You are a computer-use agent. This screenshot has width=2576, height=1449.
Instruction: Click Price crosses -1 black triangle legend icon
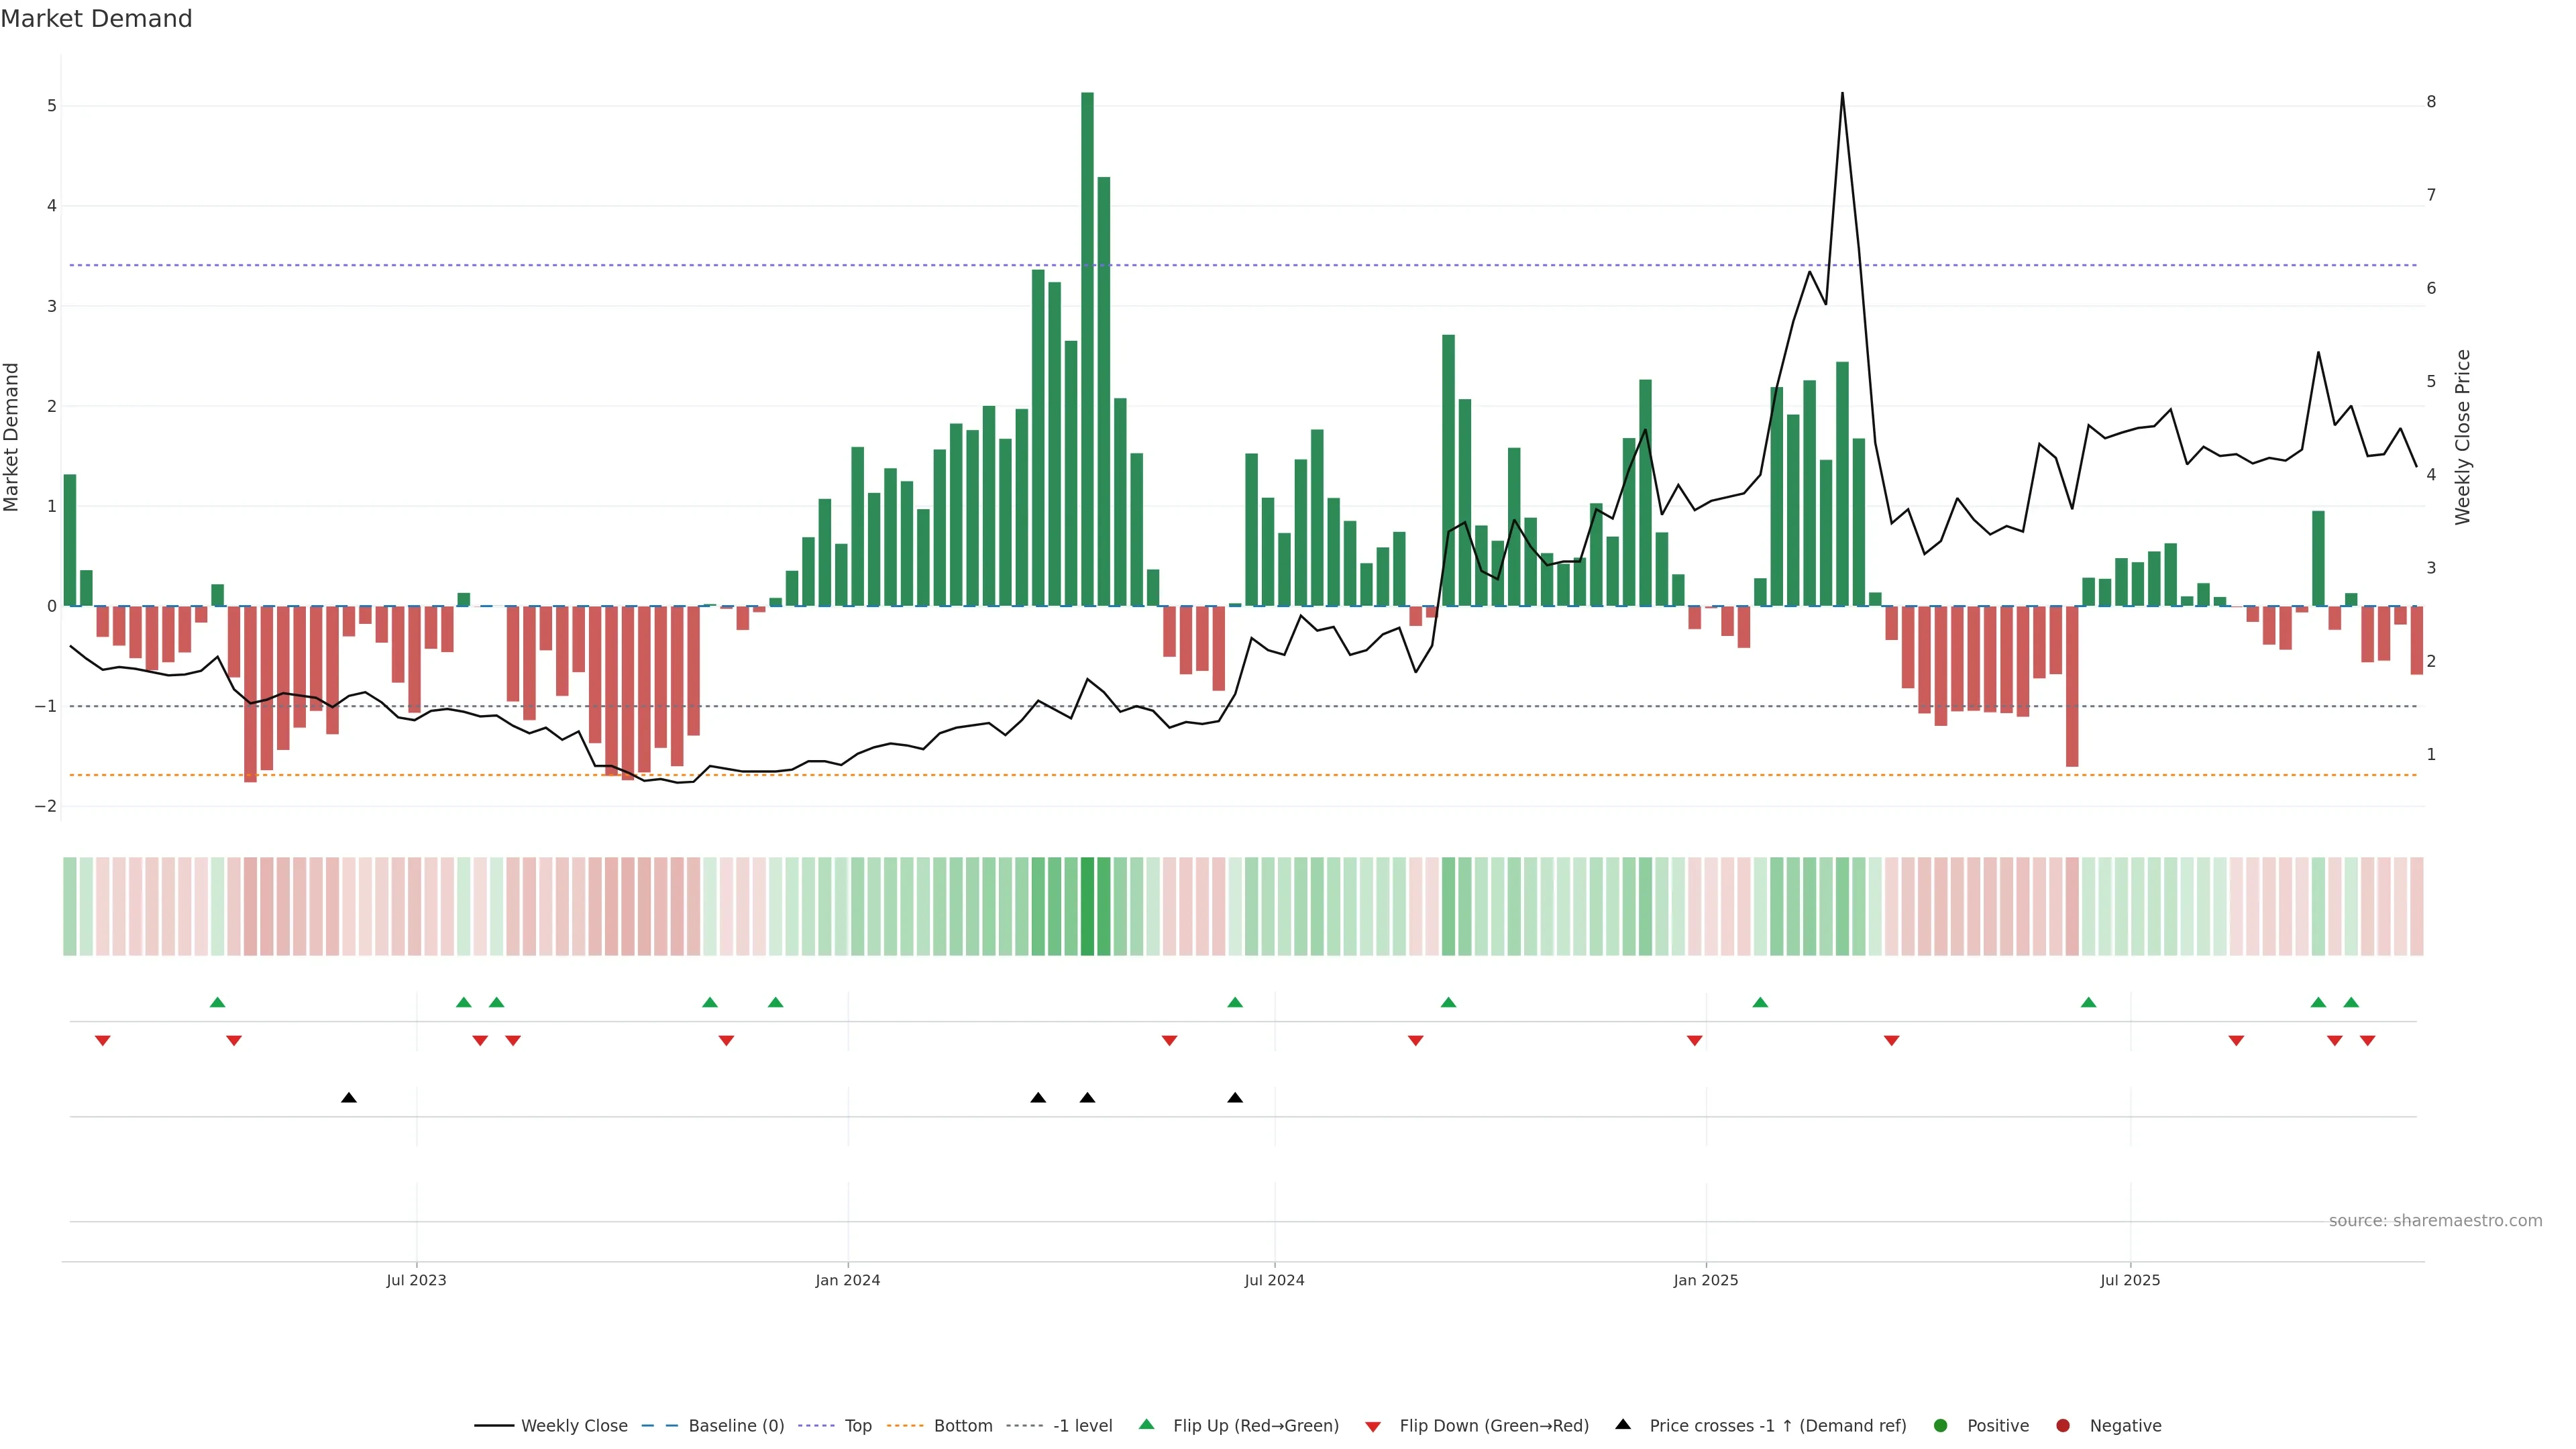tap(1623, 1424)
